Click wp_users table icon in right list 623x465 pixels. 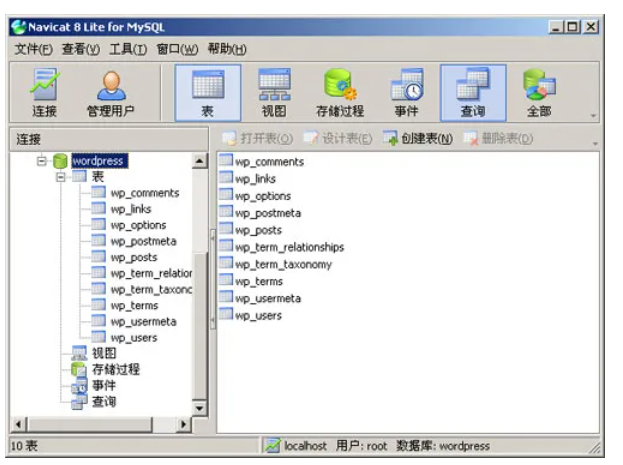[226, 314]
